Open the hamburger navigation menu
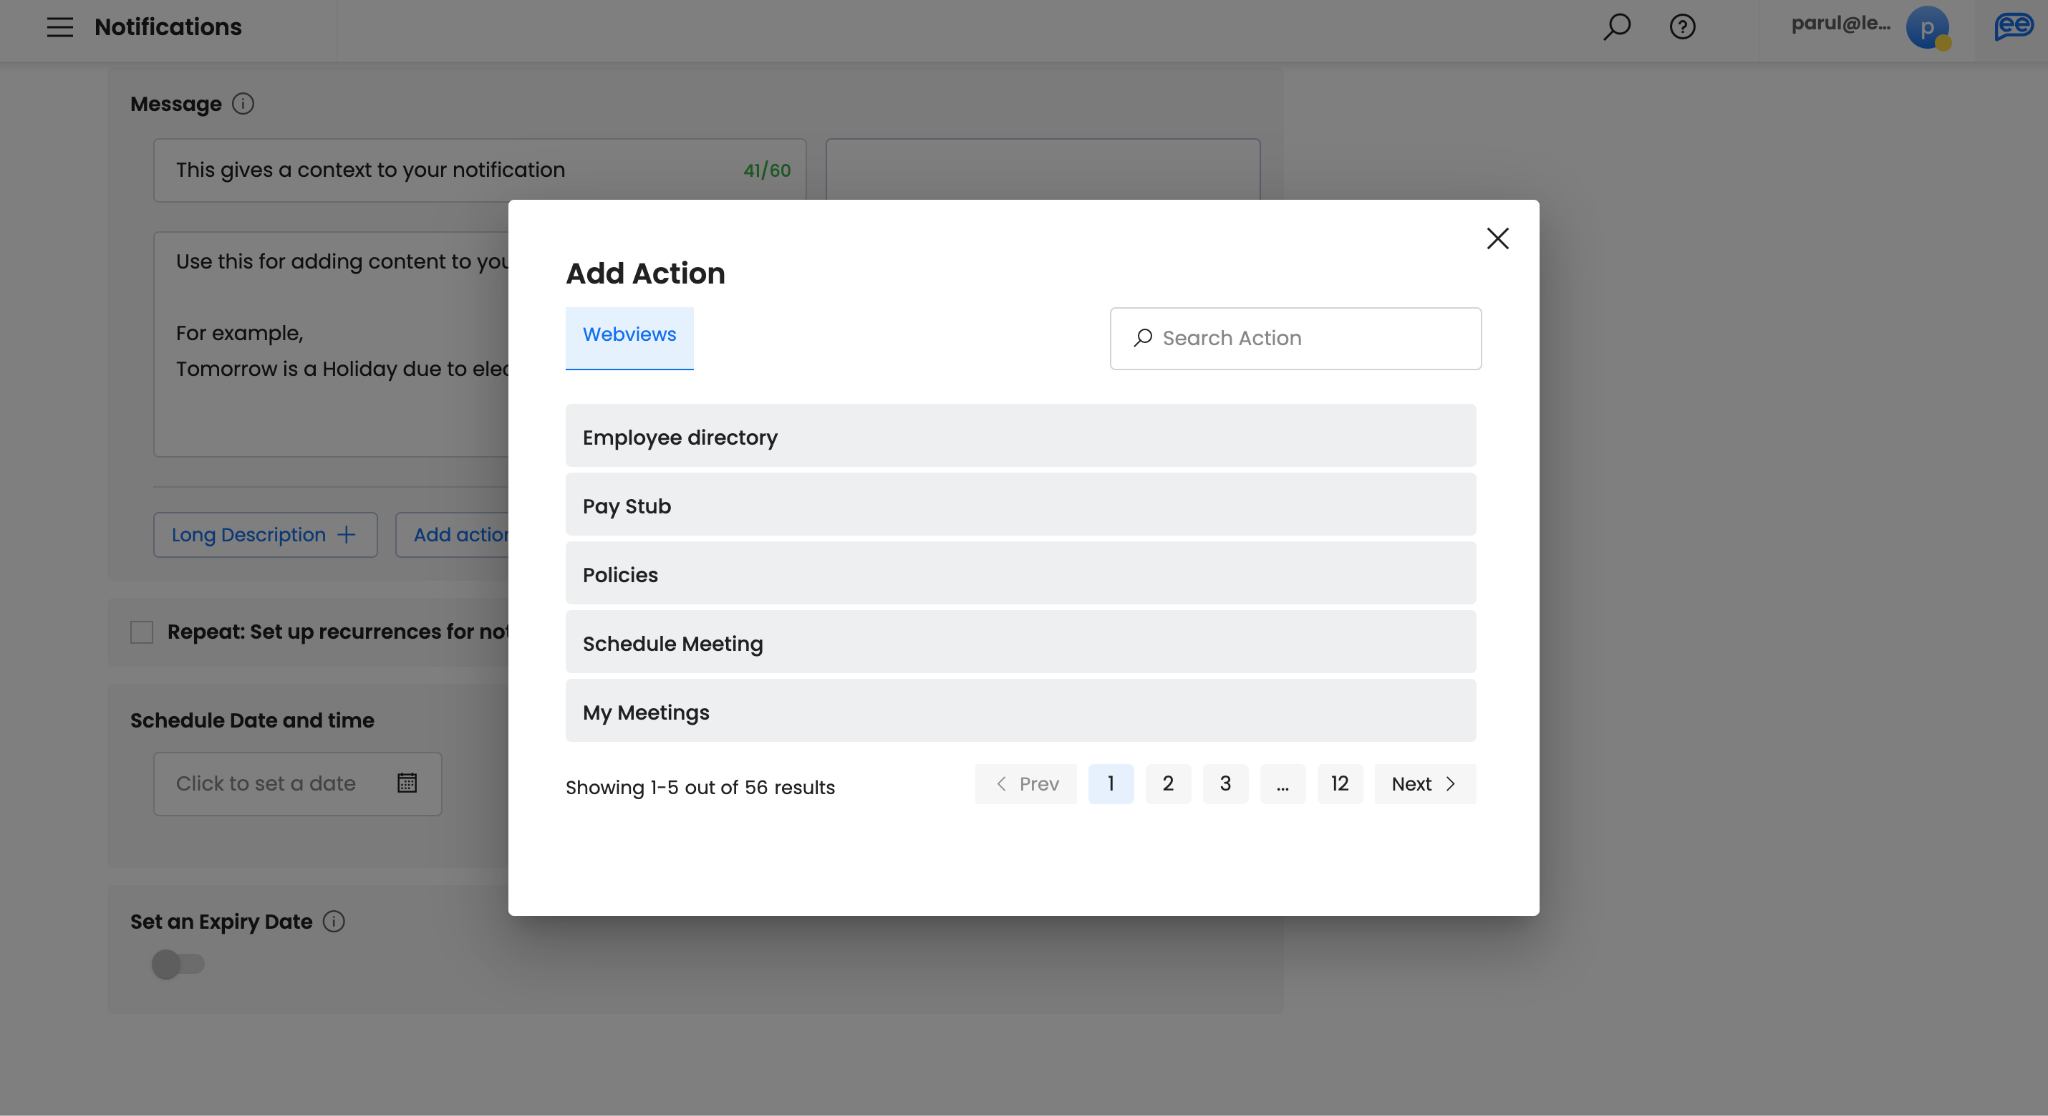 [x=60, y=27]
